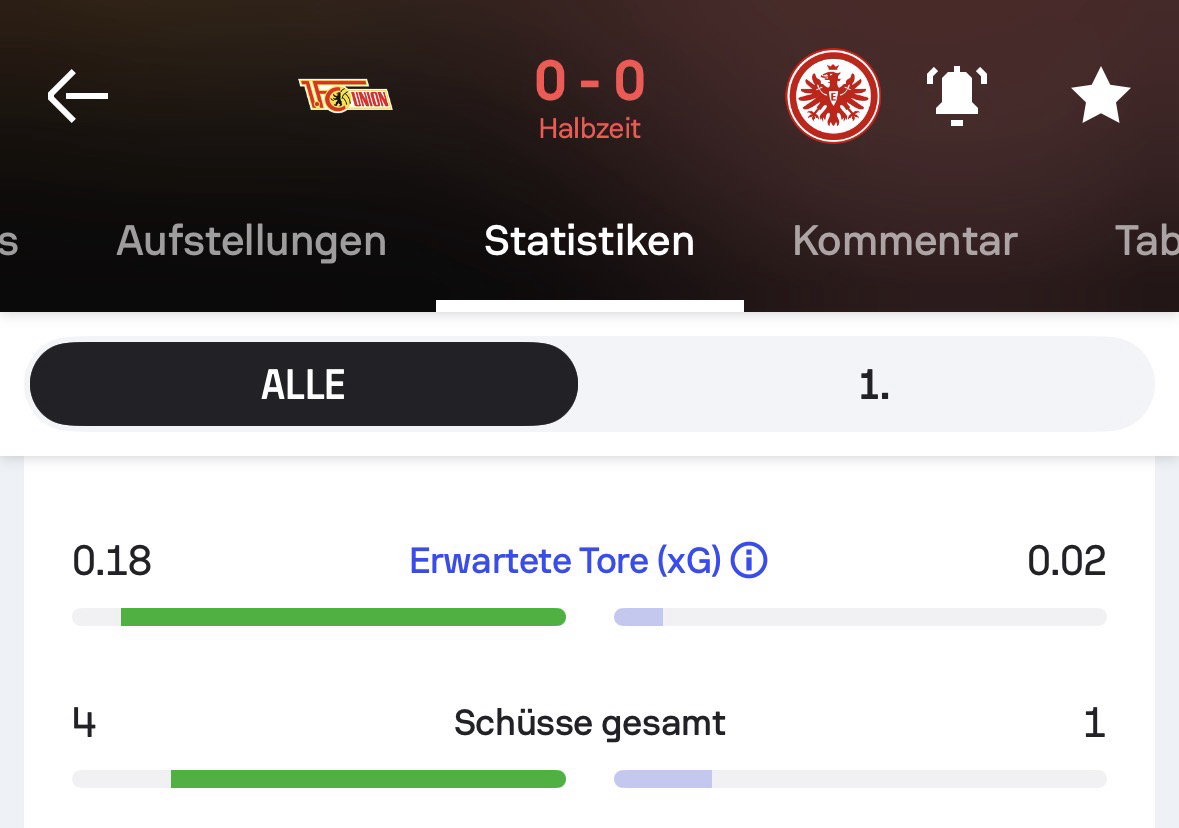Show info for Erwartete Tore (xG)

[749, 561]
